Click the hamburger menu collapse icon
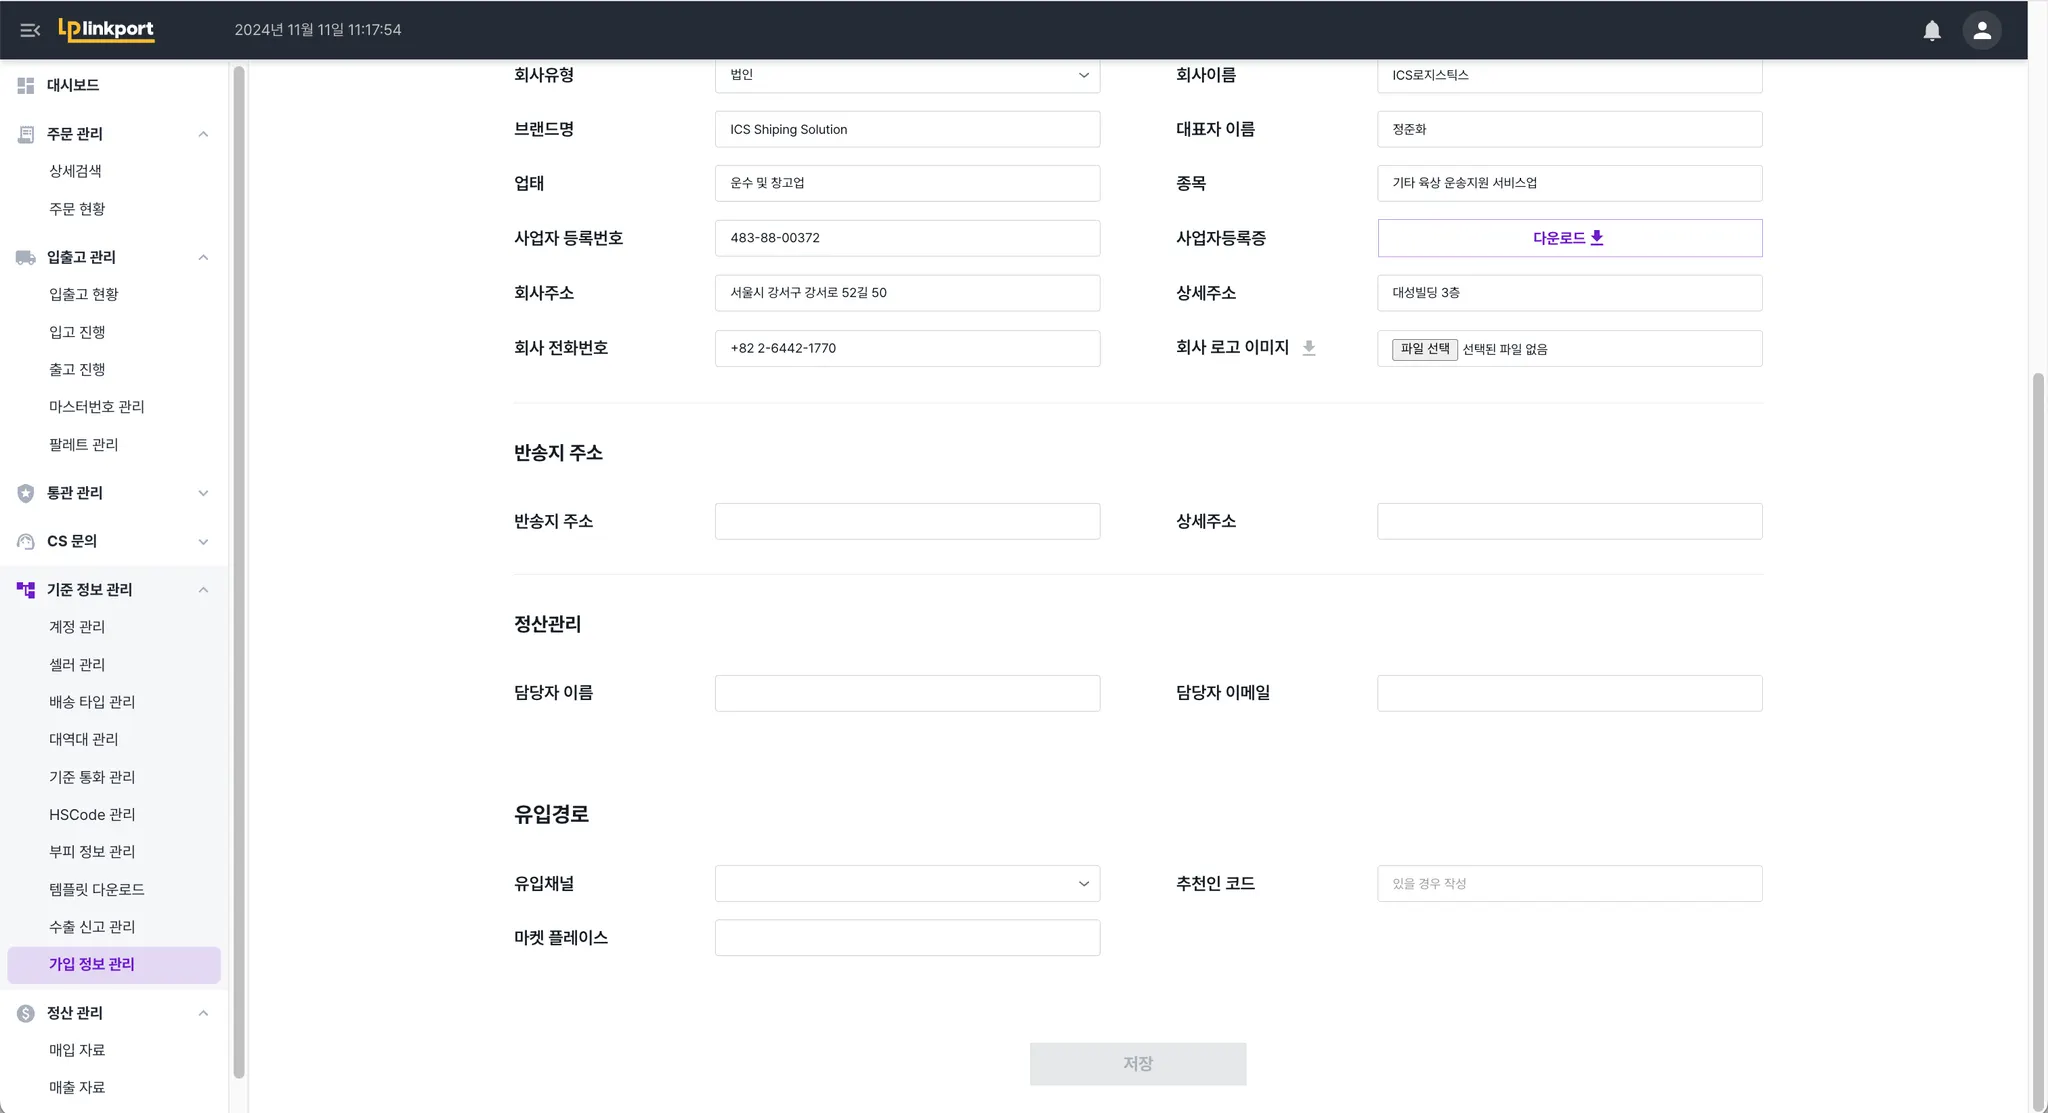The width and height of the screenshot is (2048, 1113). point(30,30)
